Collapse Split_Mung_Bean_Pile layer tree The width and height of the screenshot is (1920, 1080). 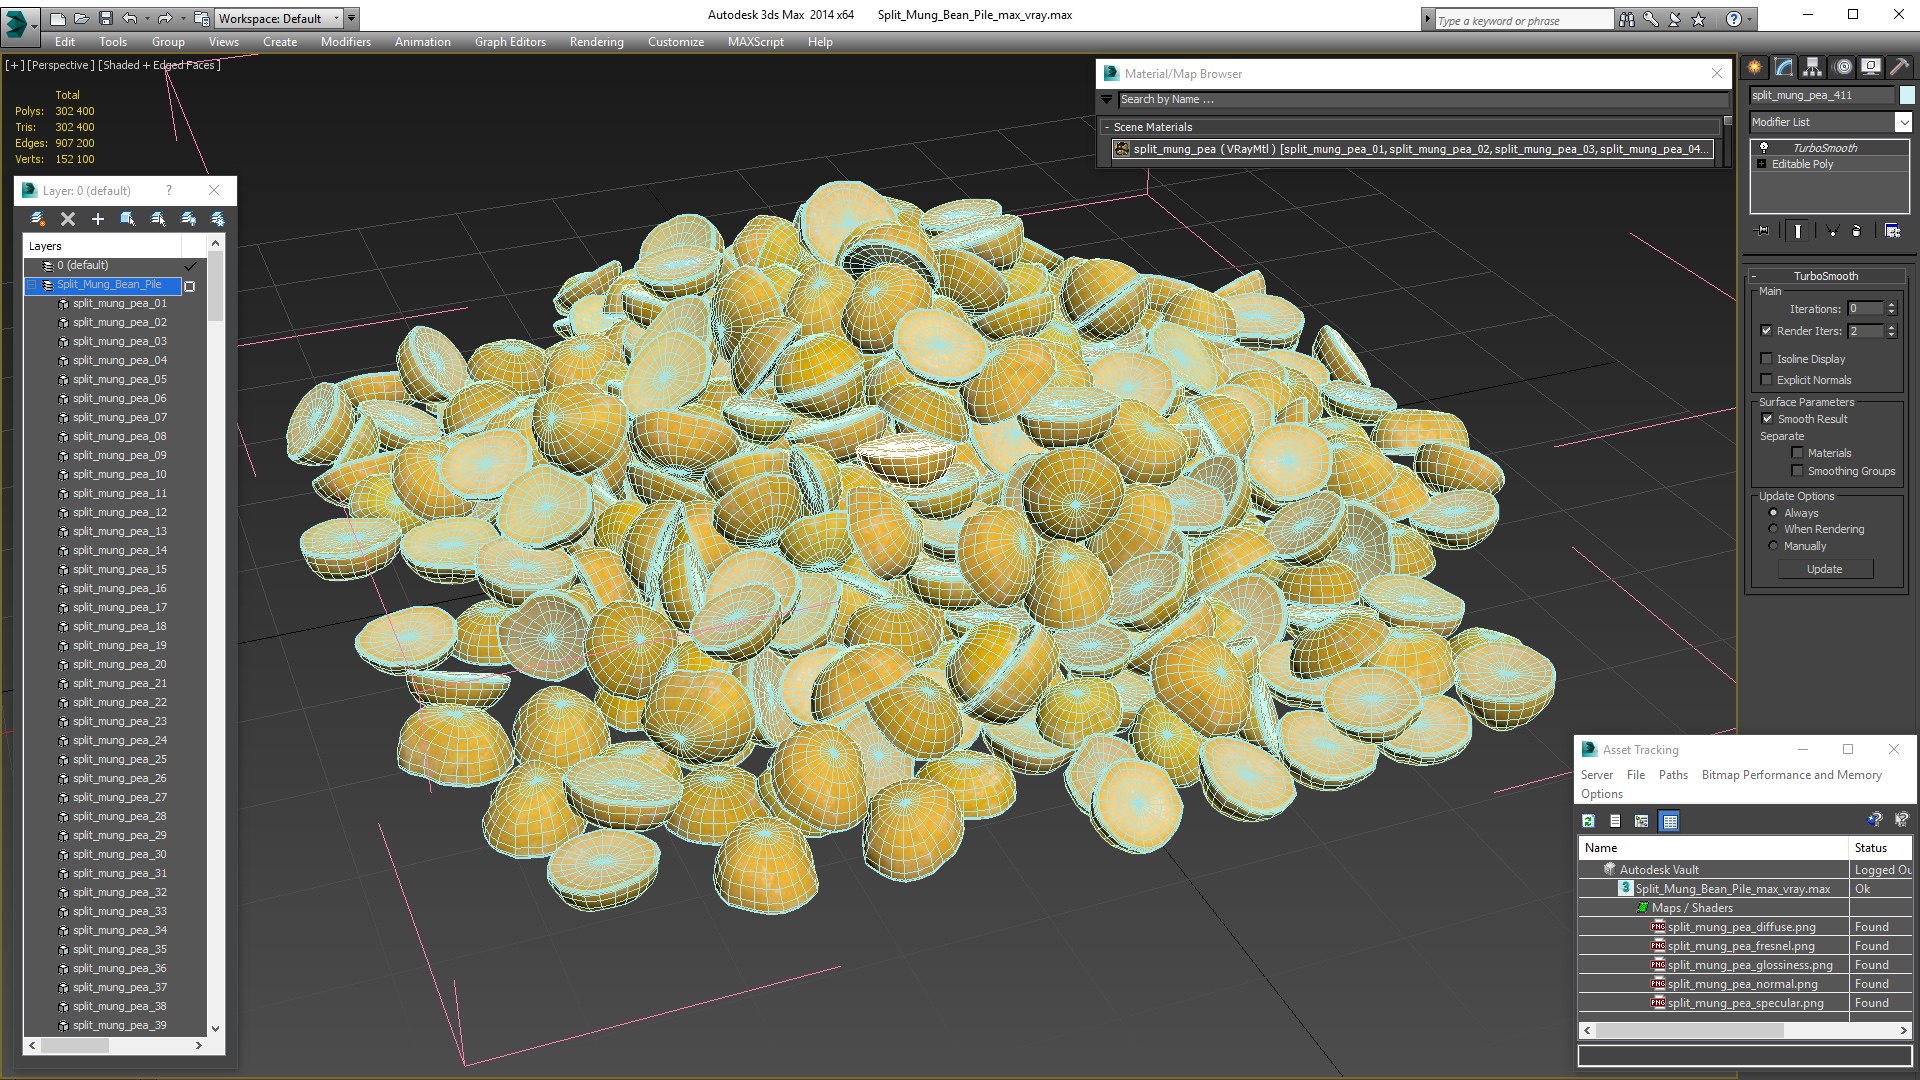32,285
